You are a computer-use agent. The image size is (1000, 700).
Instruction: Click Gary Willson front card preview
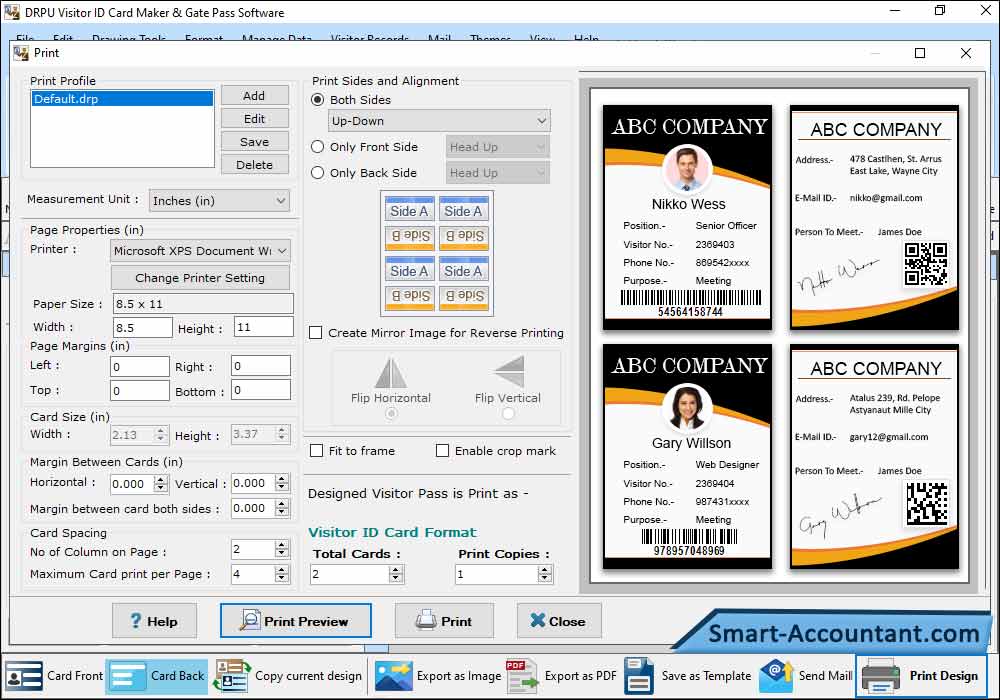(688, 456)
